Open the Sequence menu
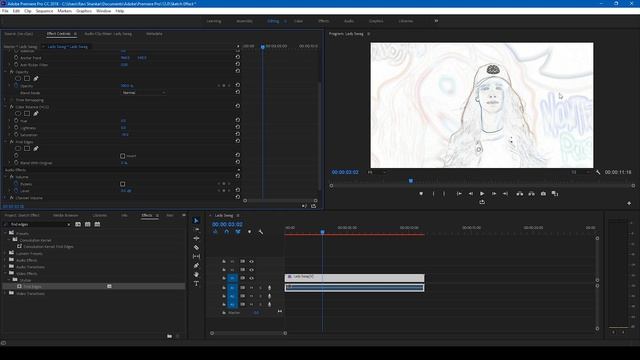Viewport: 640px width, 360px height. click(x=44, y=11)
